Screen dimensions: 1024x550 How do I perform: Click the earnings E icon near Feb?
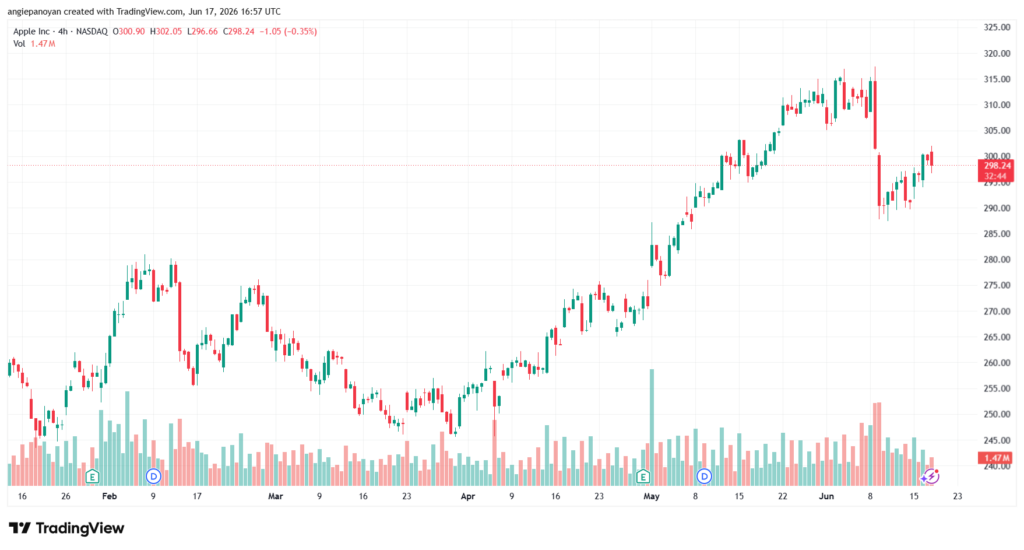(92, 477)
